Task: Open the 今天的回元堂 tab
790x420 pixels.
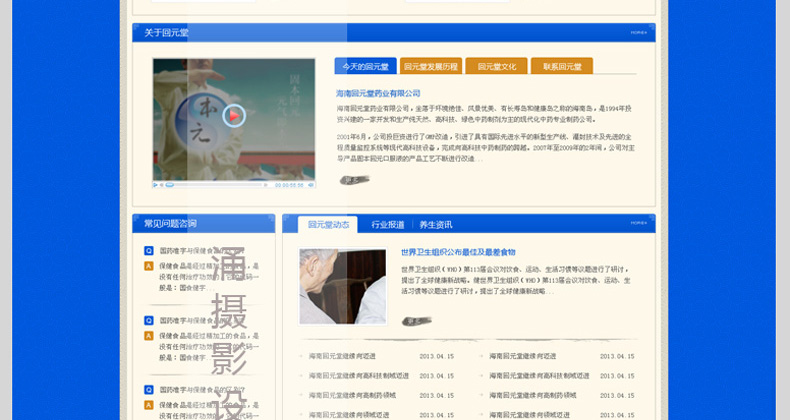Action: pos(366,67)
